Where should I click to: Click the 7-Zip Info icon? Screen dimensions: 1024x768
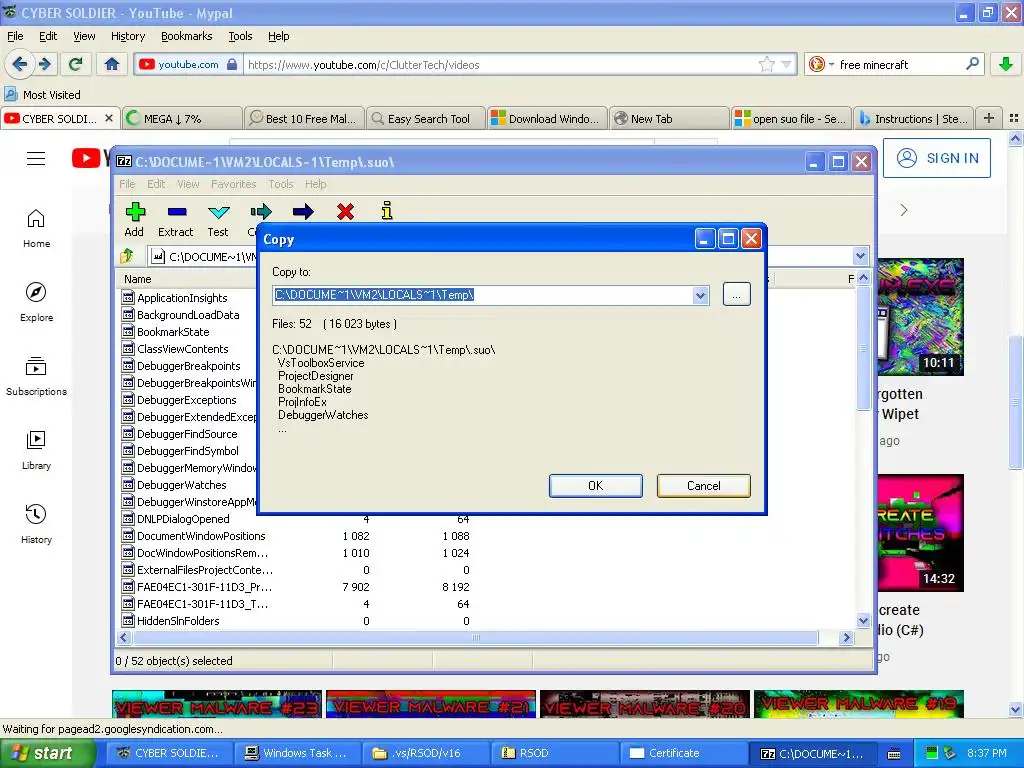point(387,210)
